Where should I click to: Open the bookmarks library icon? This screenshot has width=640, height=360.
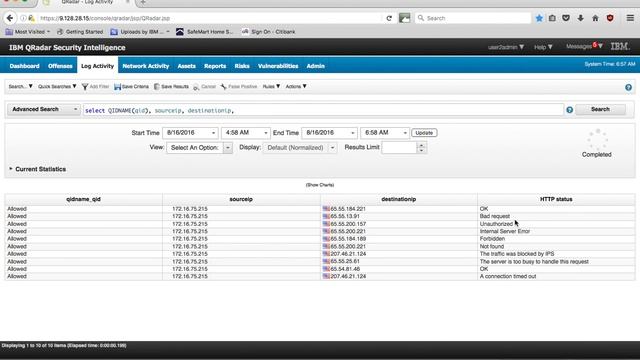pyautogui.click(x=552, y=18)
